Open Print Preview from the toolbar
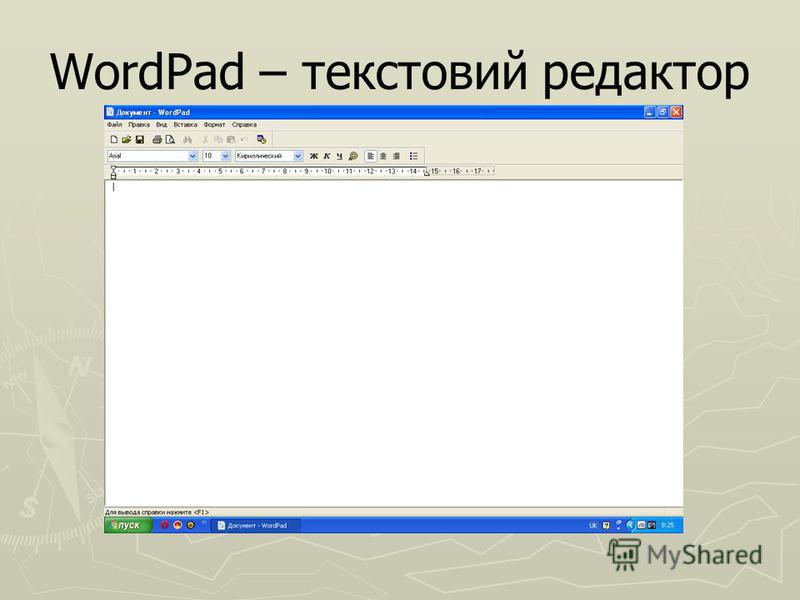Screen dimensions: 800x600 coord(170,139)
